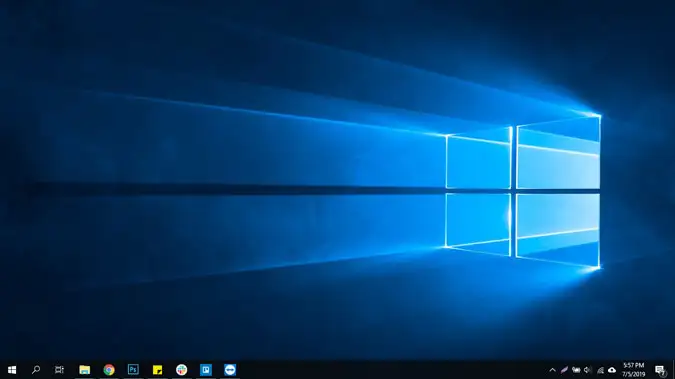This screenshot has width=675, height=379.
Task: Open the Trello app in the taskbar
Action: tap(206, 370)
